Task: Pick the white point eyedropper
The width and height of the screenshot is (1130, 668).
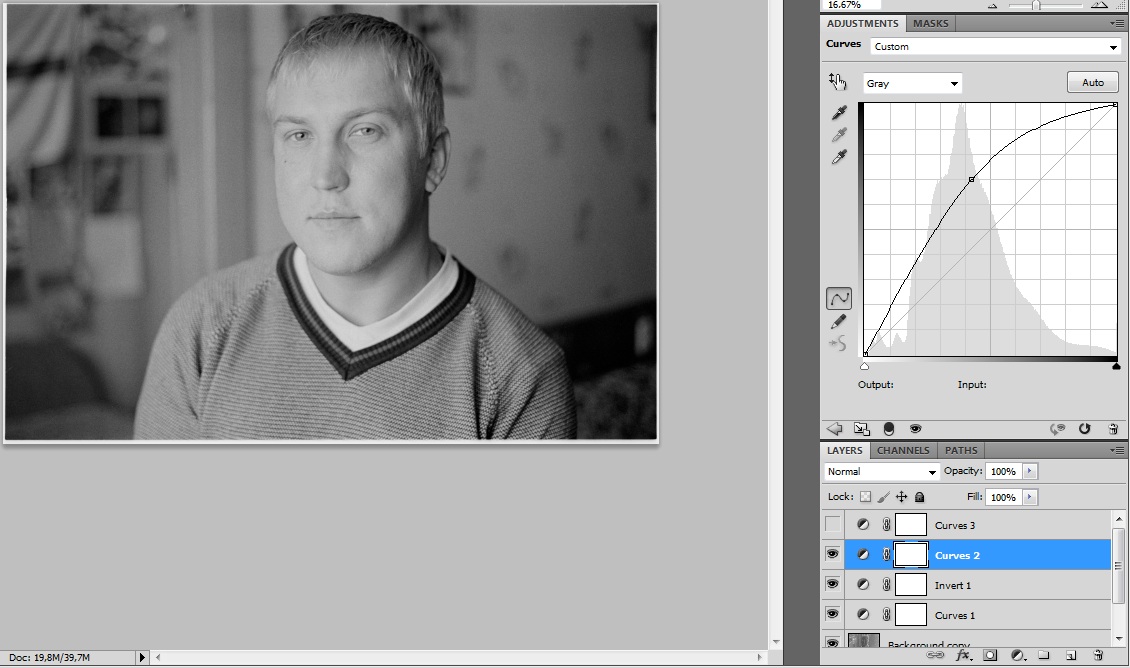Action: [x=839, y=157]
